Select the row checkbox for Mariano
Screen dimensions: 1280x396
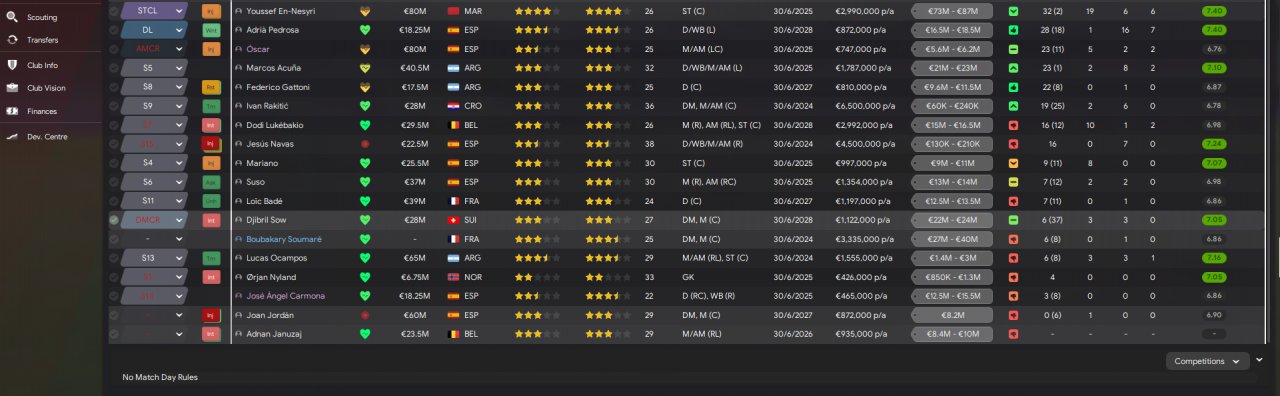pos(114,163)
